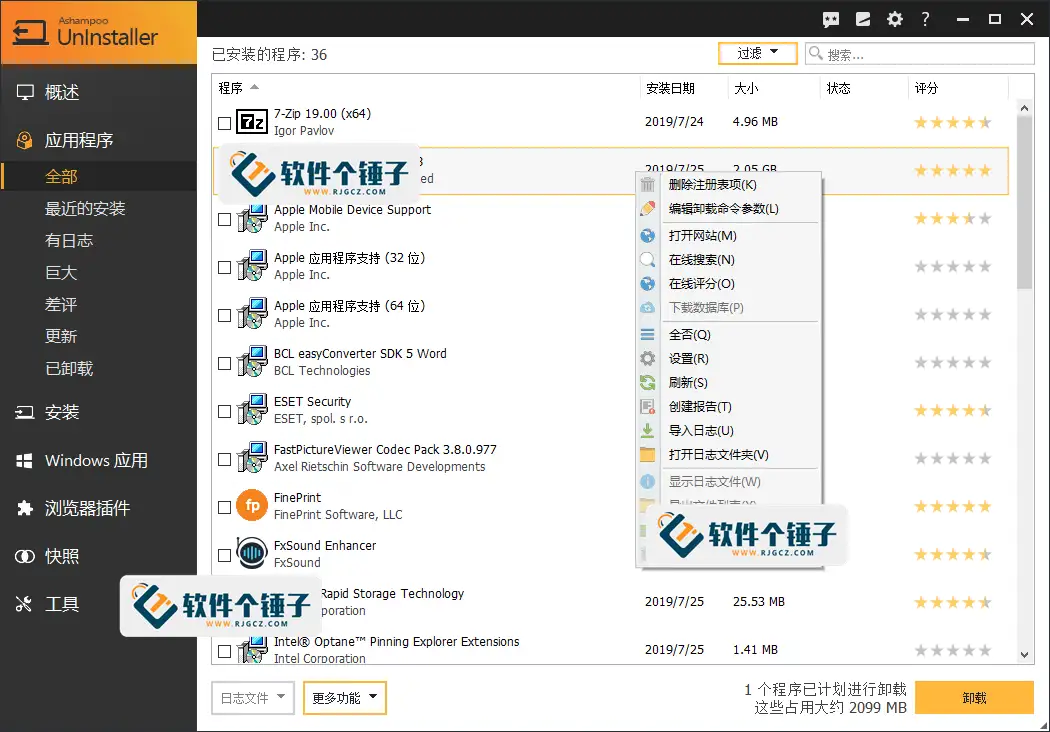Viewport: 1050px width, 732px height.
Task: Click list icon beside 全否(Q)
Action: pyautogui.click(x=648, y=334)
